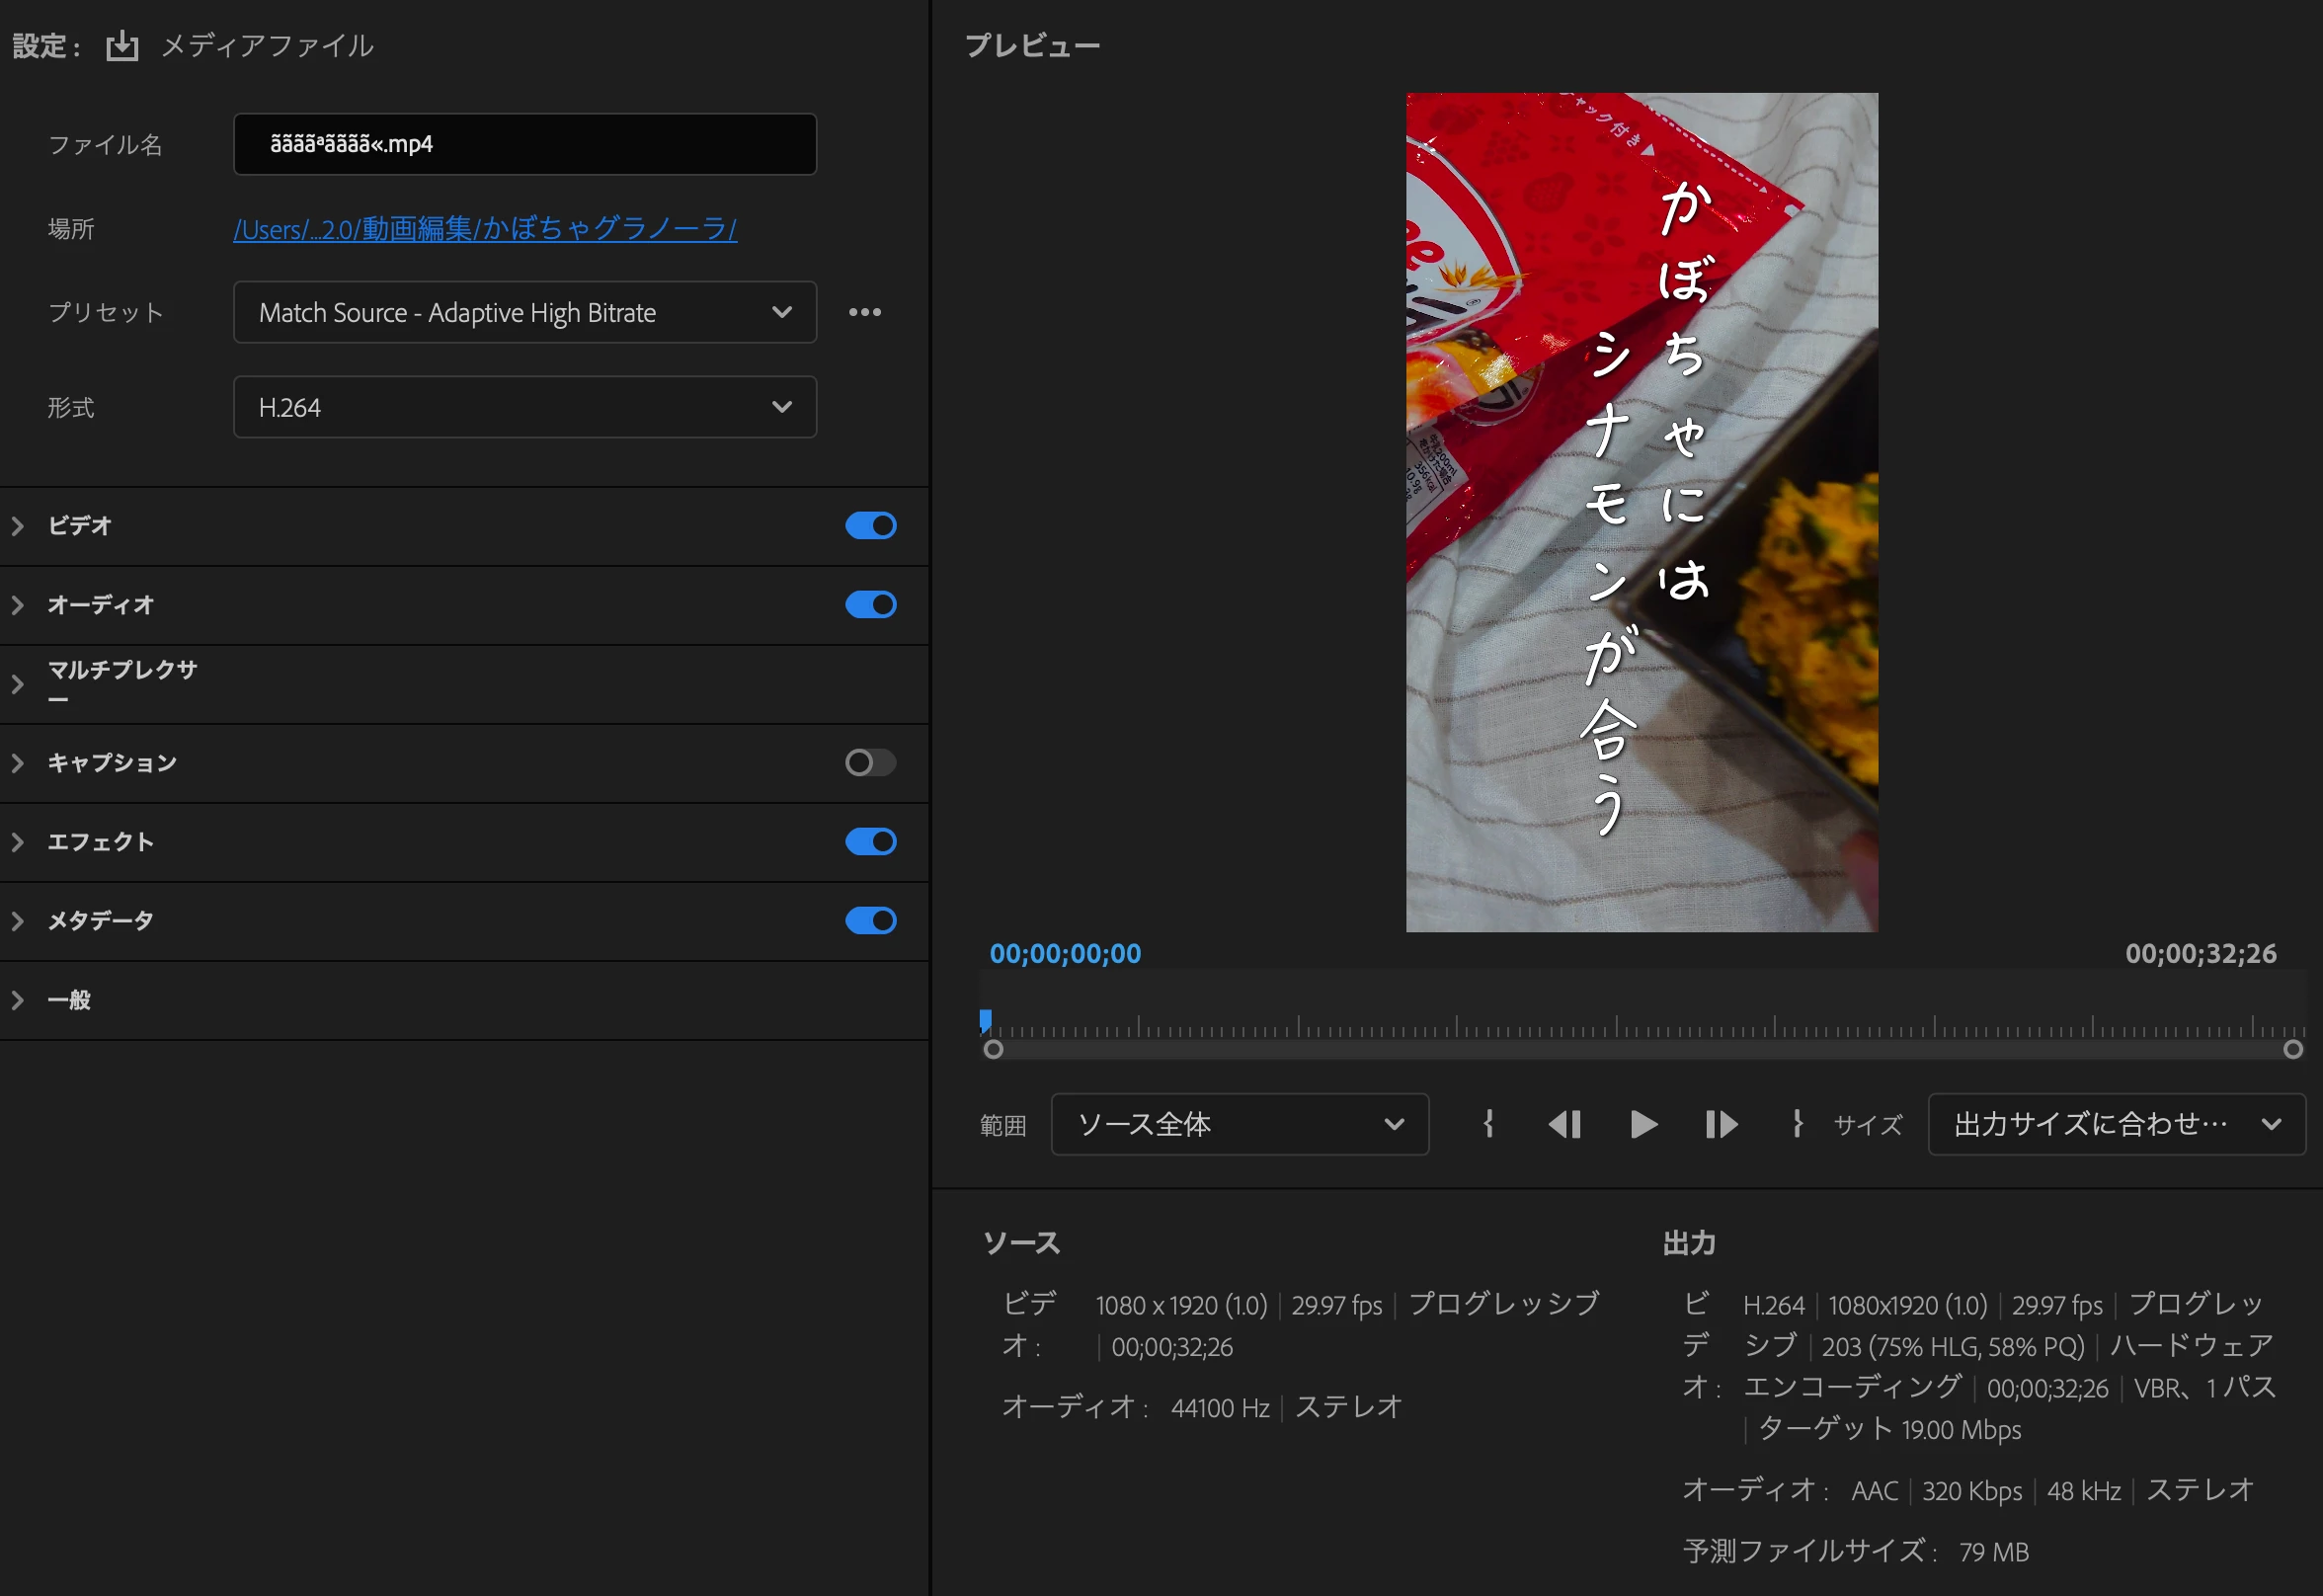The width and height of the screenshot is (2323, 1596).
Task: Click the media file export icon
Action: [x=122, y=46]
